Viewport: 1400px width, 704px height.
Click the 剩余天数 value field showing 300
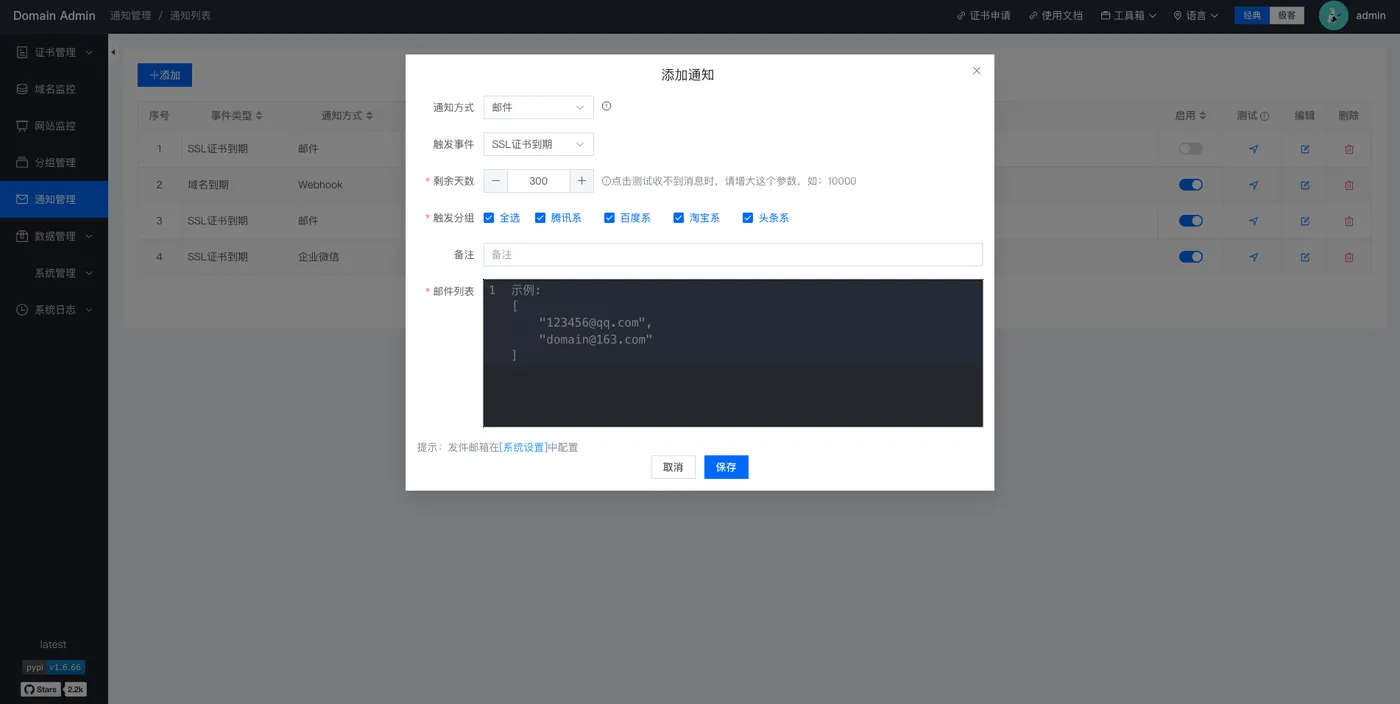pos(539,181)
